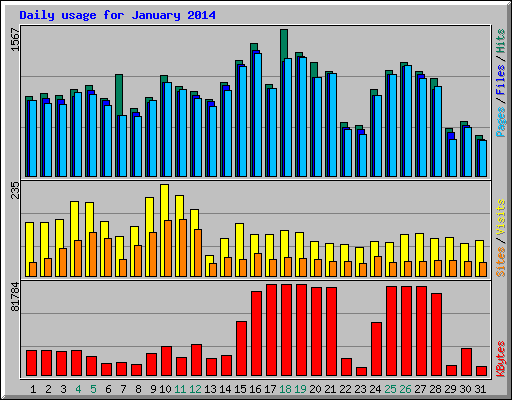This screenshot has height=400, width=512.
Task: Click the tallest green hits bar for day 18
Action: pyautogui.click(x=284, y=43)
